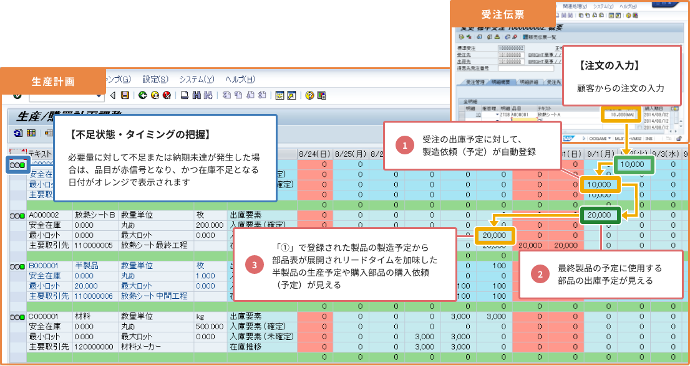Screen dimensions: 690x366
Task: Open the 設定(S) menu
Action: tap(155, 80)
